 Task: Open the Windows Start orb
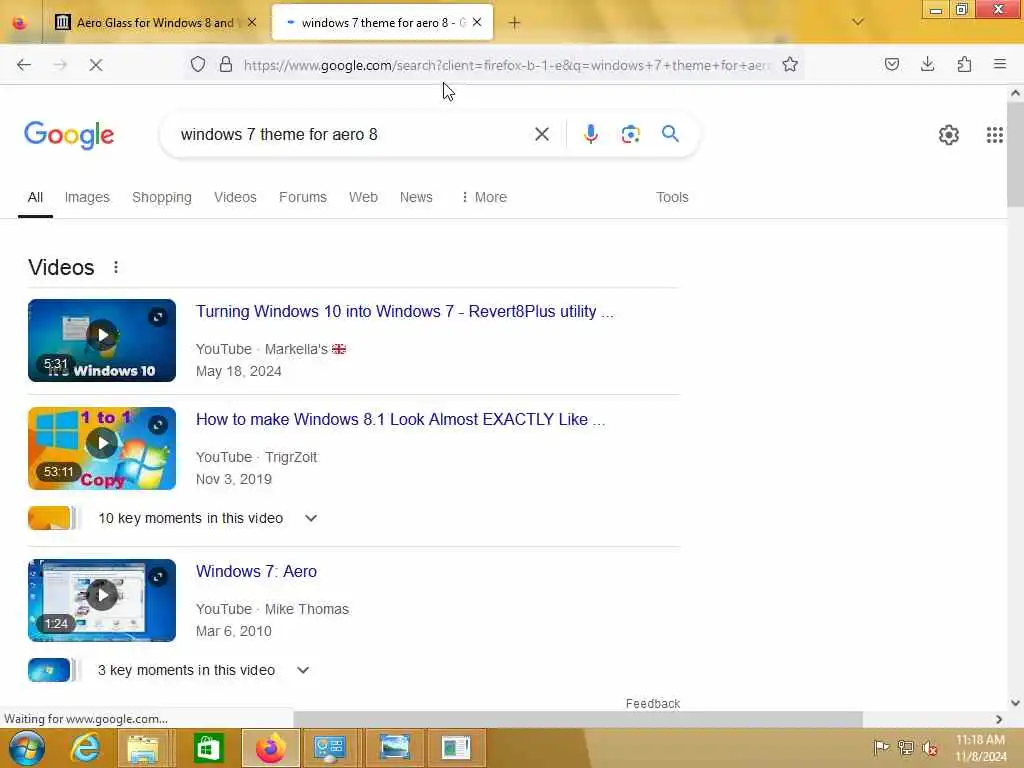pos(27,748)
